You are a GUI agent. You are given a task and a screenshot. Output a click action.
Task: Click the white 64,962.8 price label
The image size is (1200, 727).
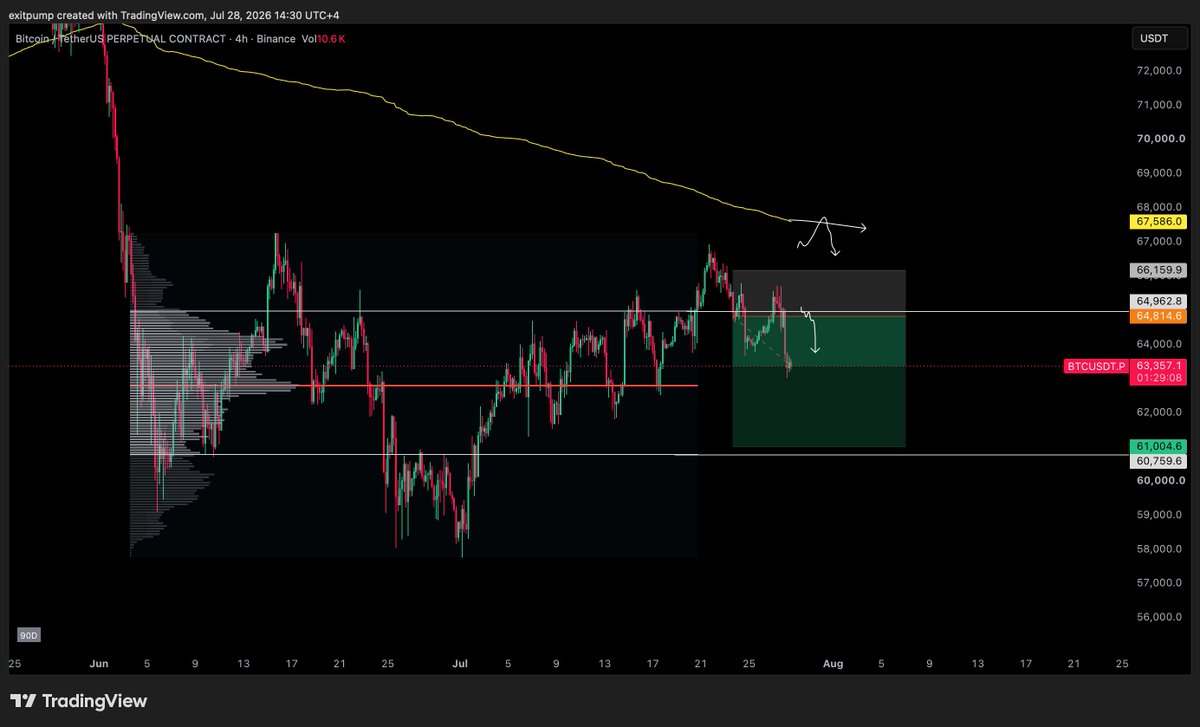[x=1157, y=301]
